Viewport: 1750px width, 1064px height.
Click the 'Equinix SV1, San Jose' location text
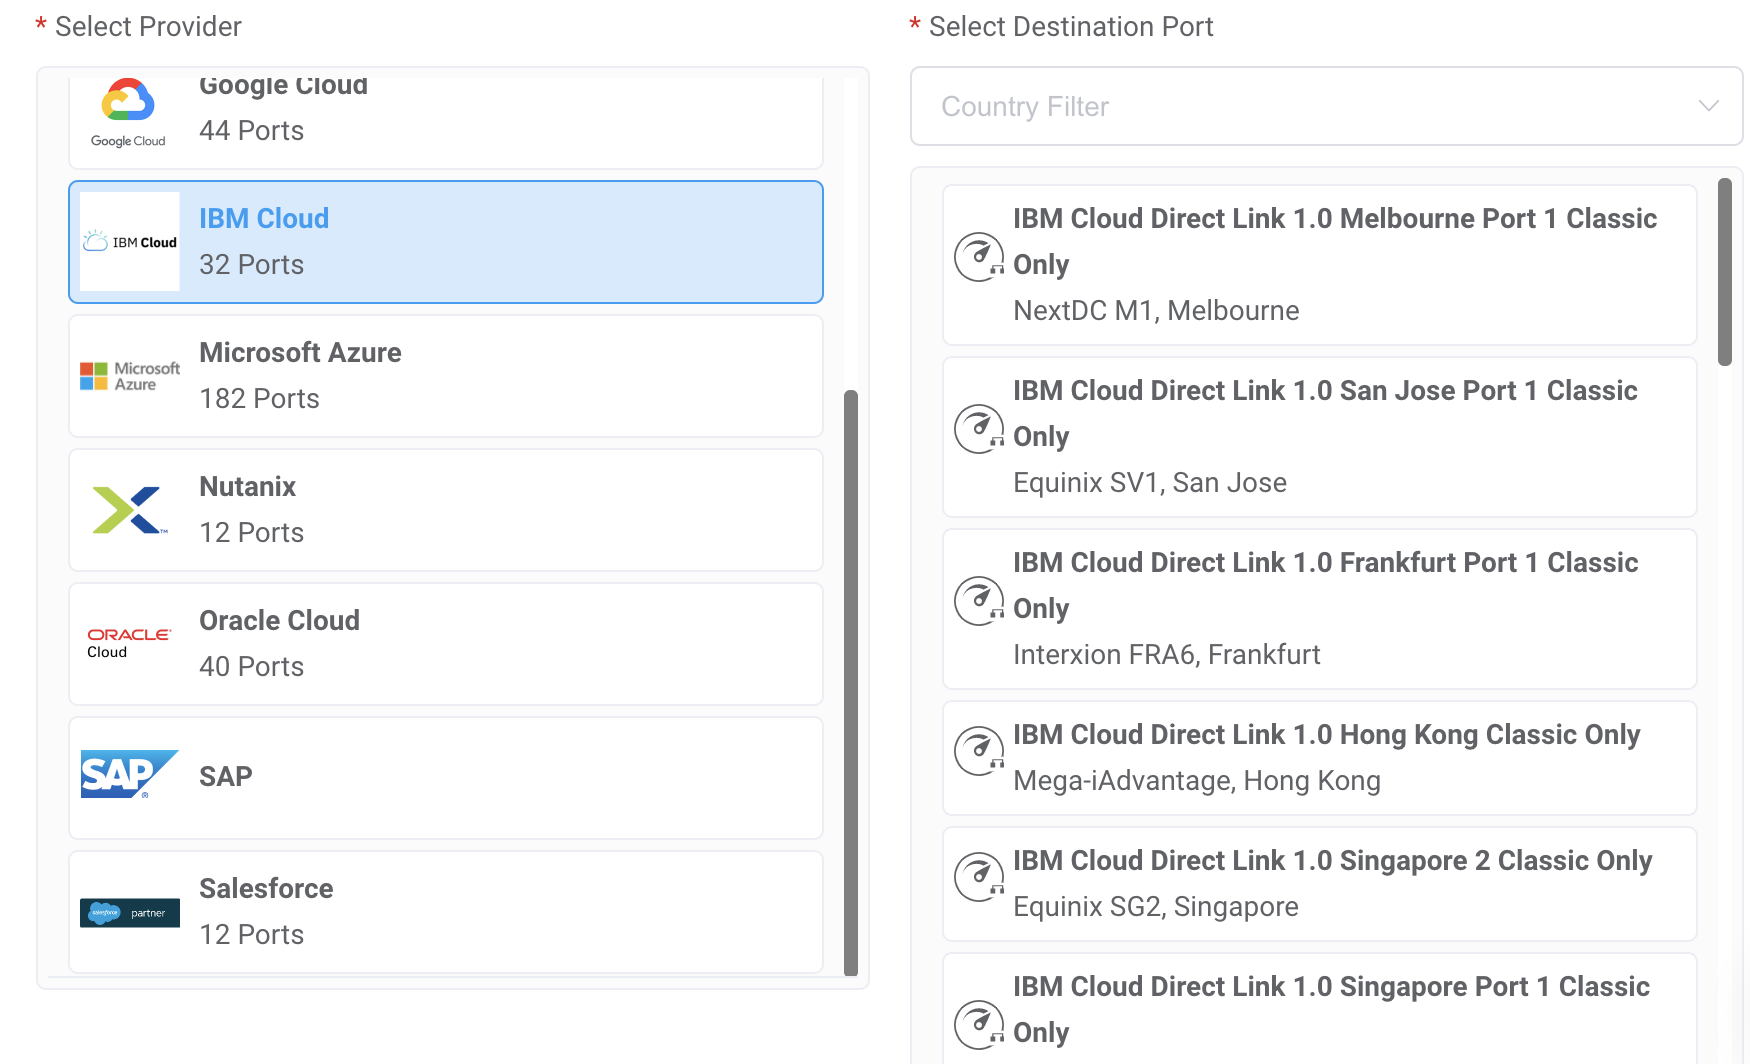1150,483
